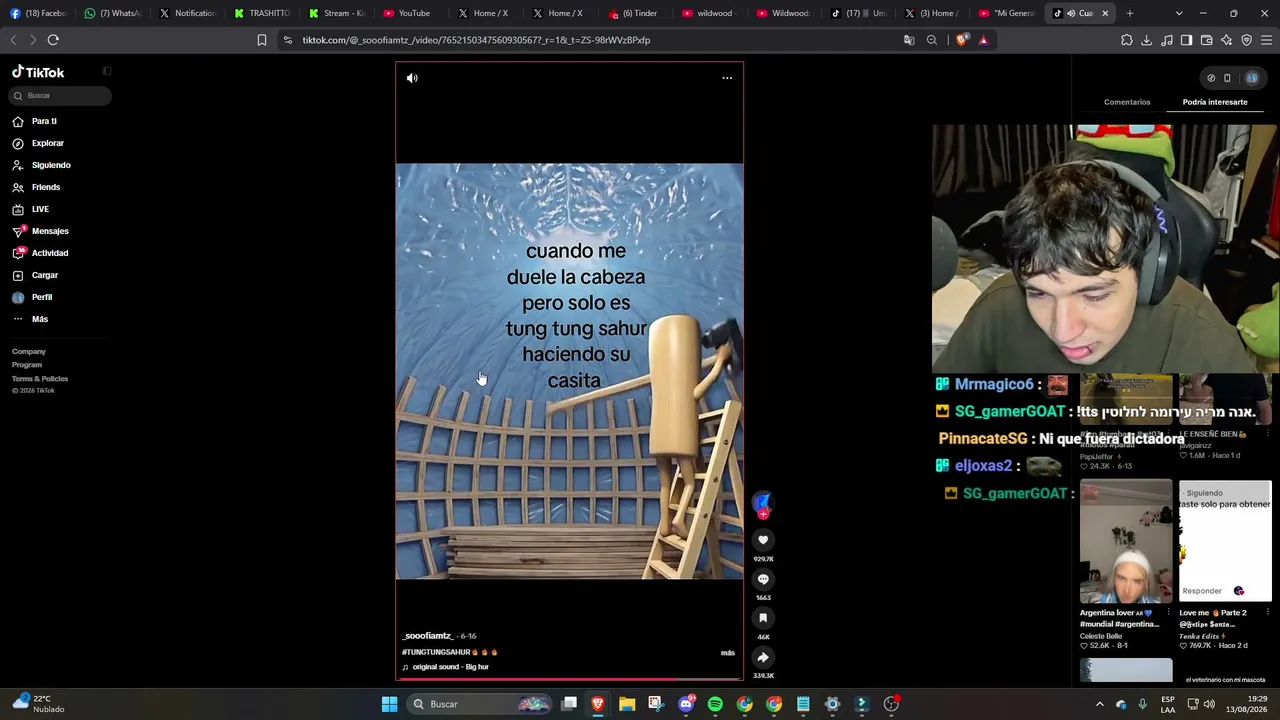Open Spotify from the taskbar
This screenshot has height=720, width=1280.
(x=715, y=704)
